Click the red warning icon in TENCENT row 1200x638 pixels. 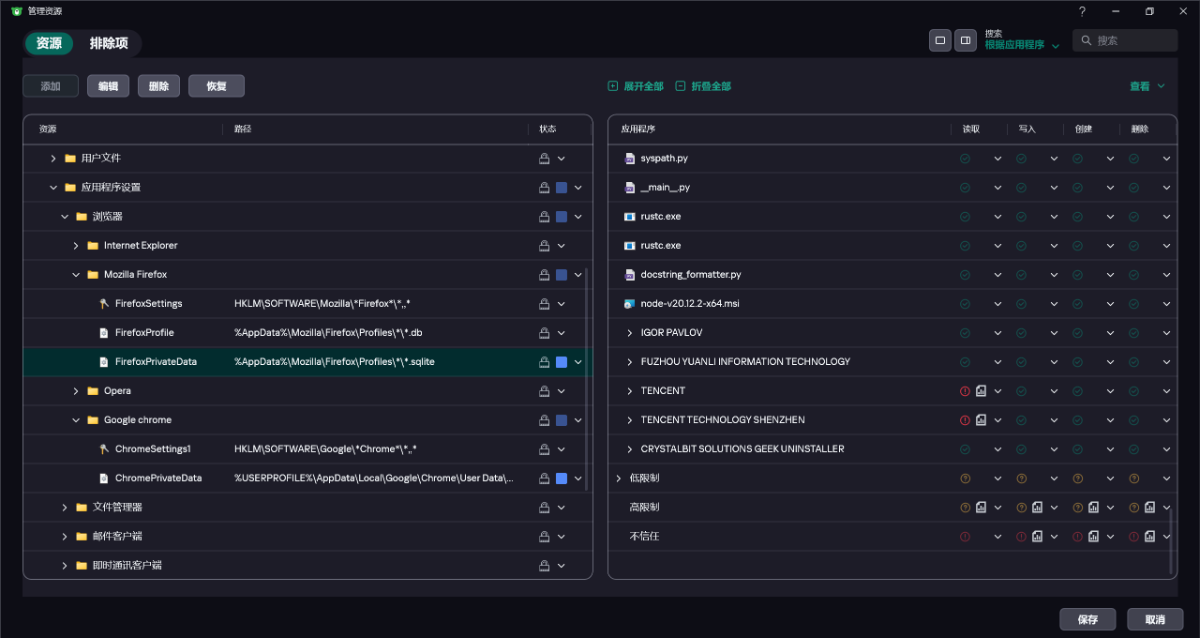pos(965,391)
